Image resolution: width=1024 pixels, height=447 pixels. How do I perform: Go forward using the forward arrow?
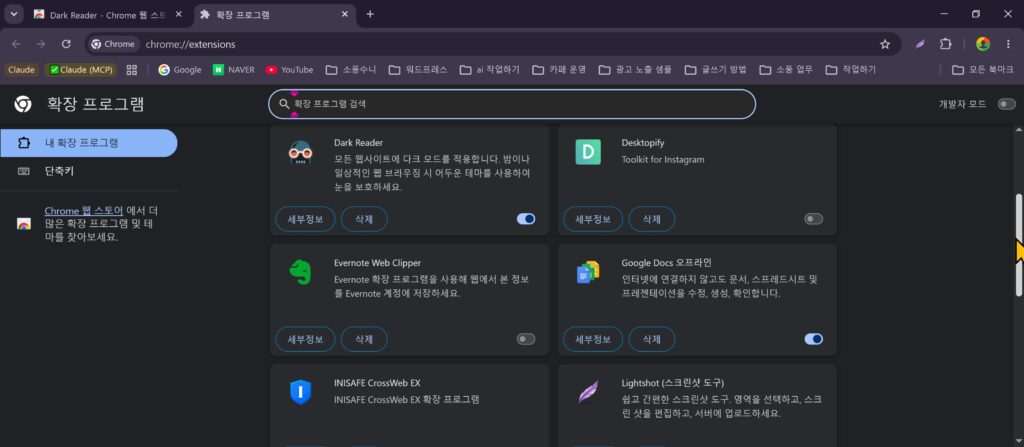pyautogui.click(x=41, y=44)
